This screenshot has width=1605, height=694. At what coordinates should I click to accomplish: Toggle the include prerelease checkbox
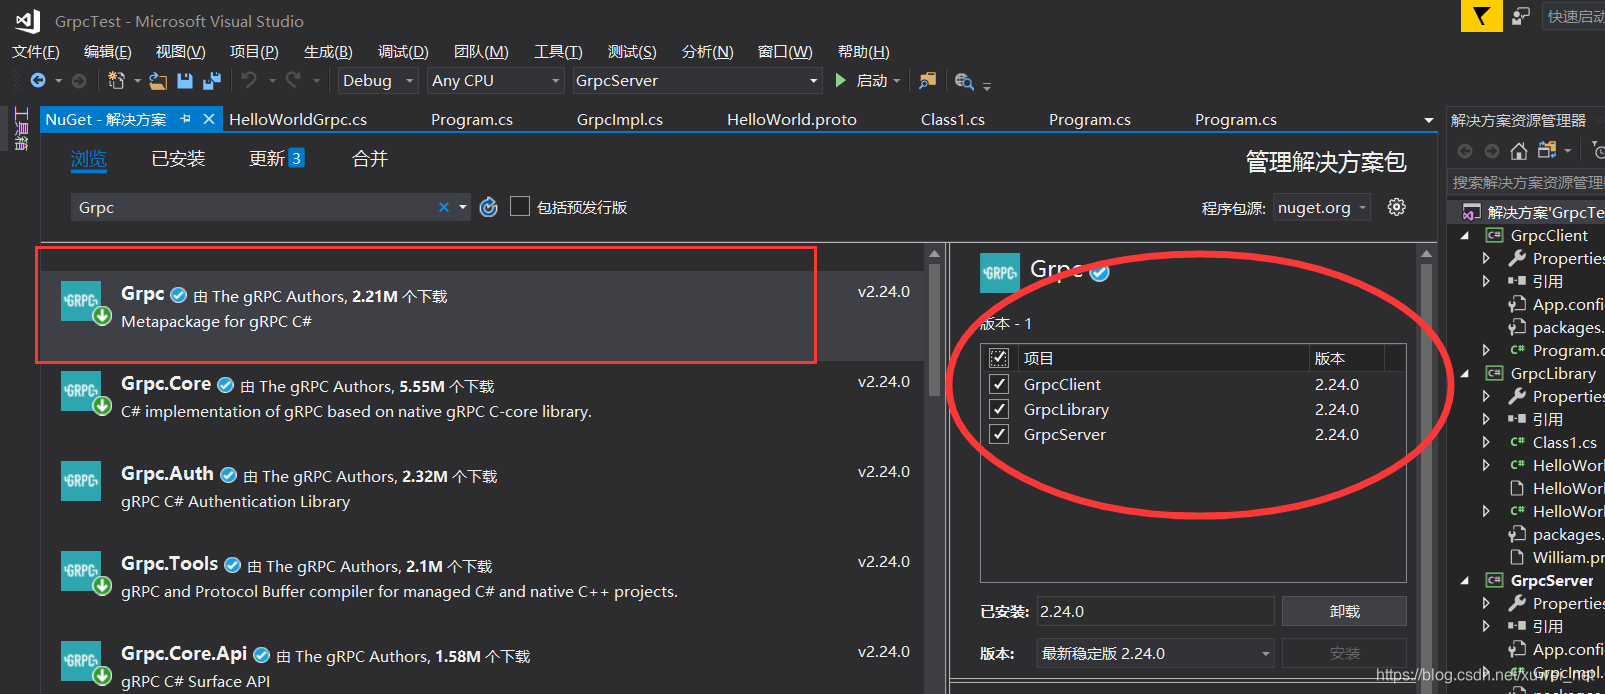(520, 207)
